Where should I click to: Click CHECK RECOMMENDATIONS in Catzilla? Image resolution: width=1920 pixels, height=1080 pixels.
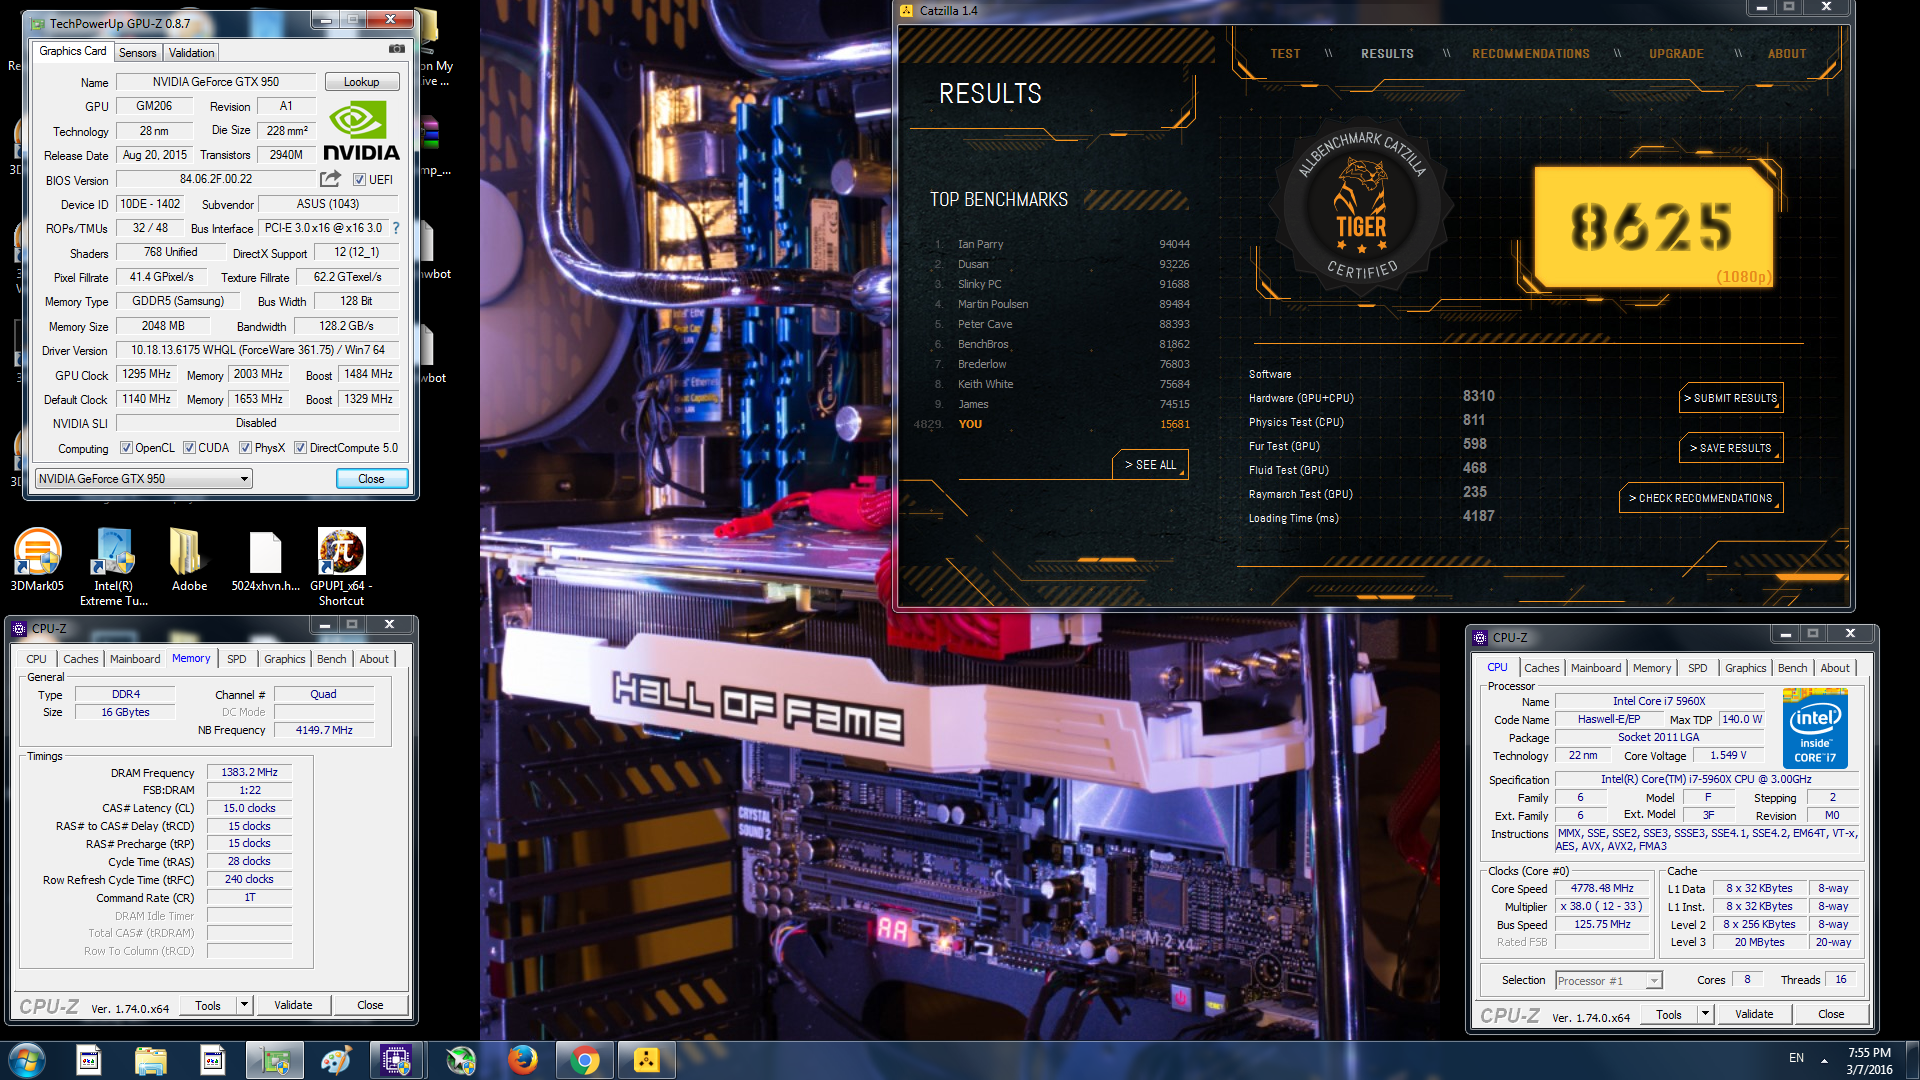click(1700, 498)
